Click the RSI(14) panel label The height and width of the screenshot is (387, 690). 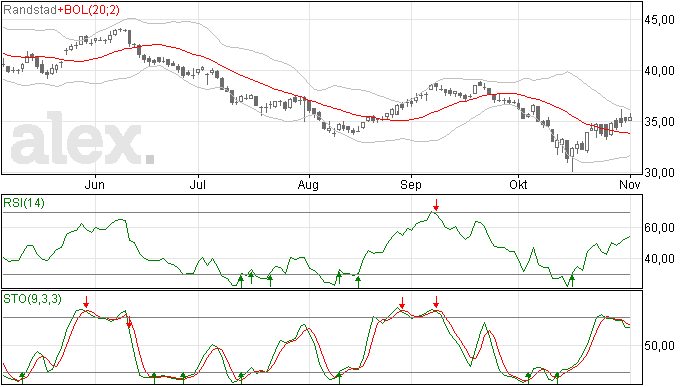[x=24, y=203]
